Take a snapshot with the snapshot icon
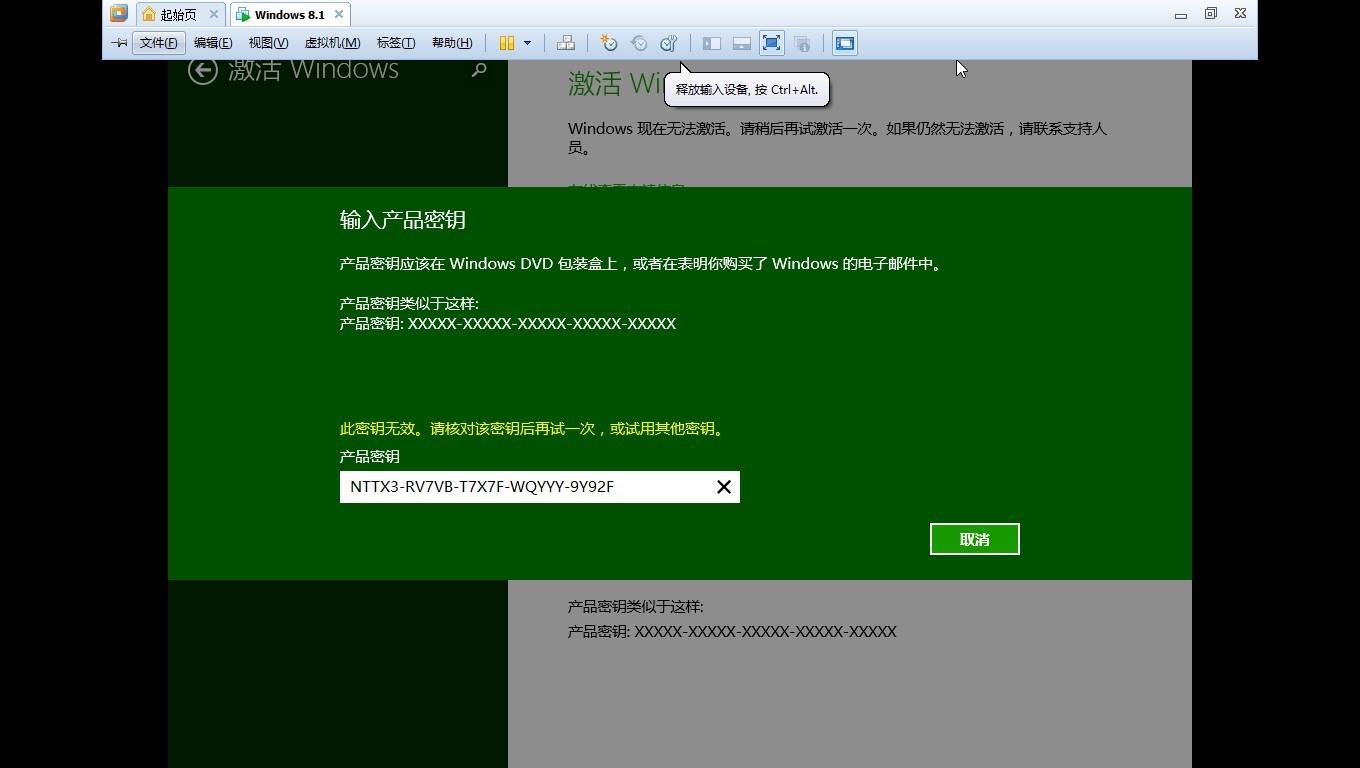 [x=609, y=43]
